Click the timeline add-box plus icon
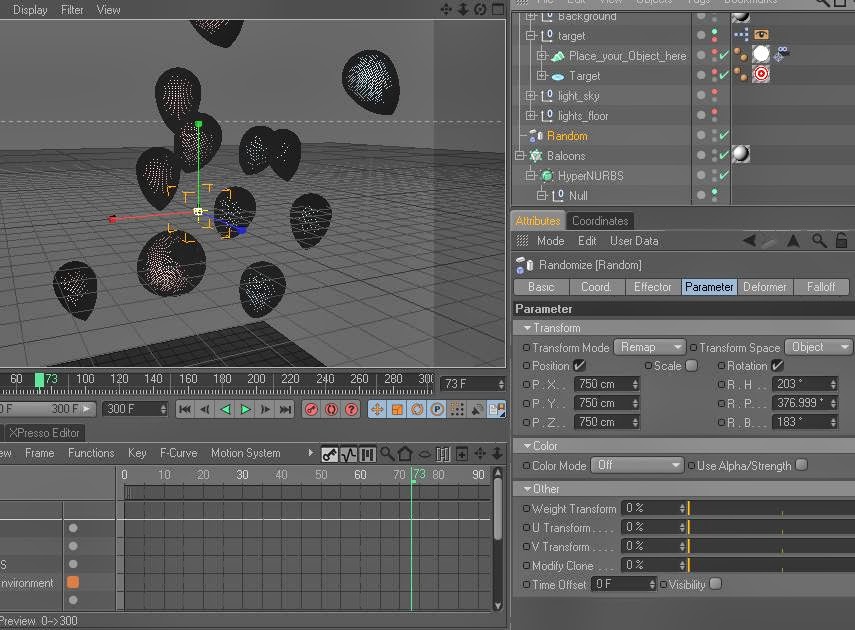855x630 pixels. [x=461, y=454]
